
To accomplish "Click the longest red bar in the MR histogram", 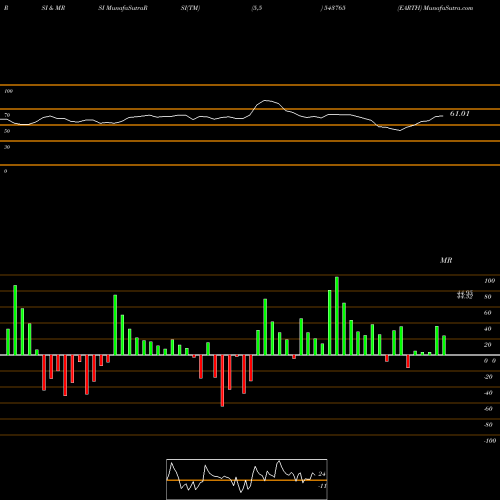I will (x=222, y=381).
